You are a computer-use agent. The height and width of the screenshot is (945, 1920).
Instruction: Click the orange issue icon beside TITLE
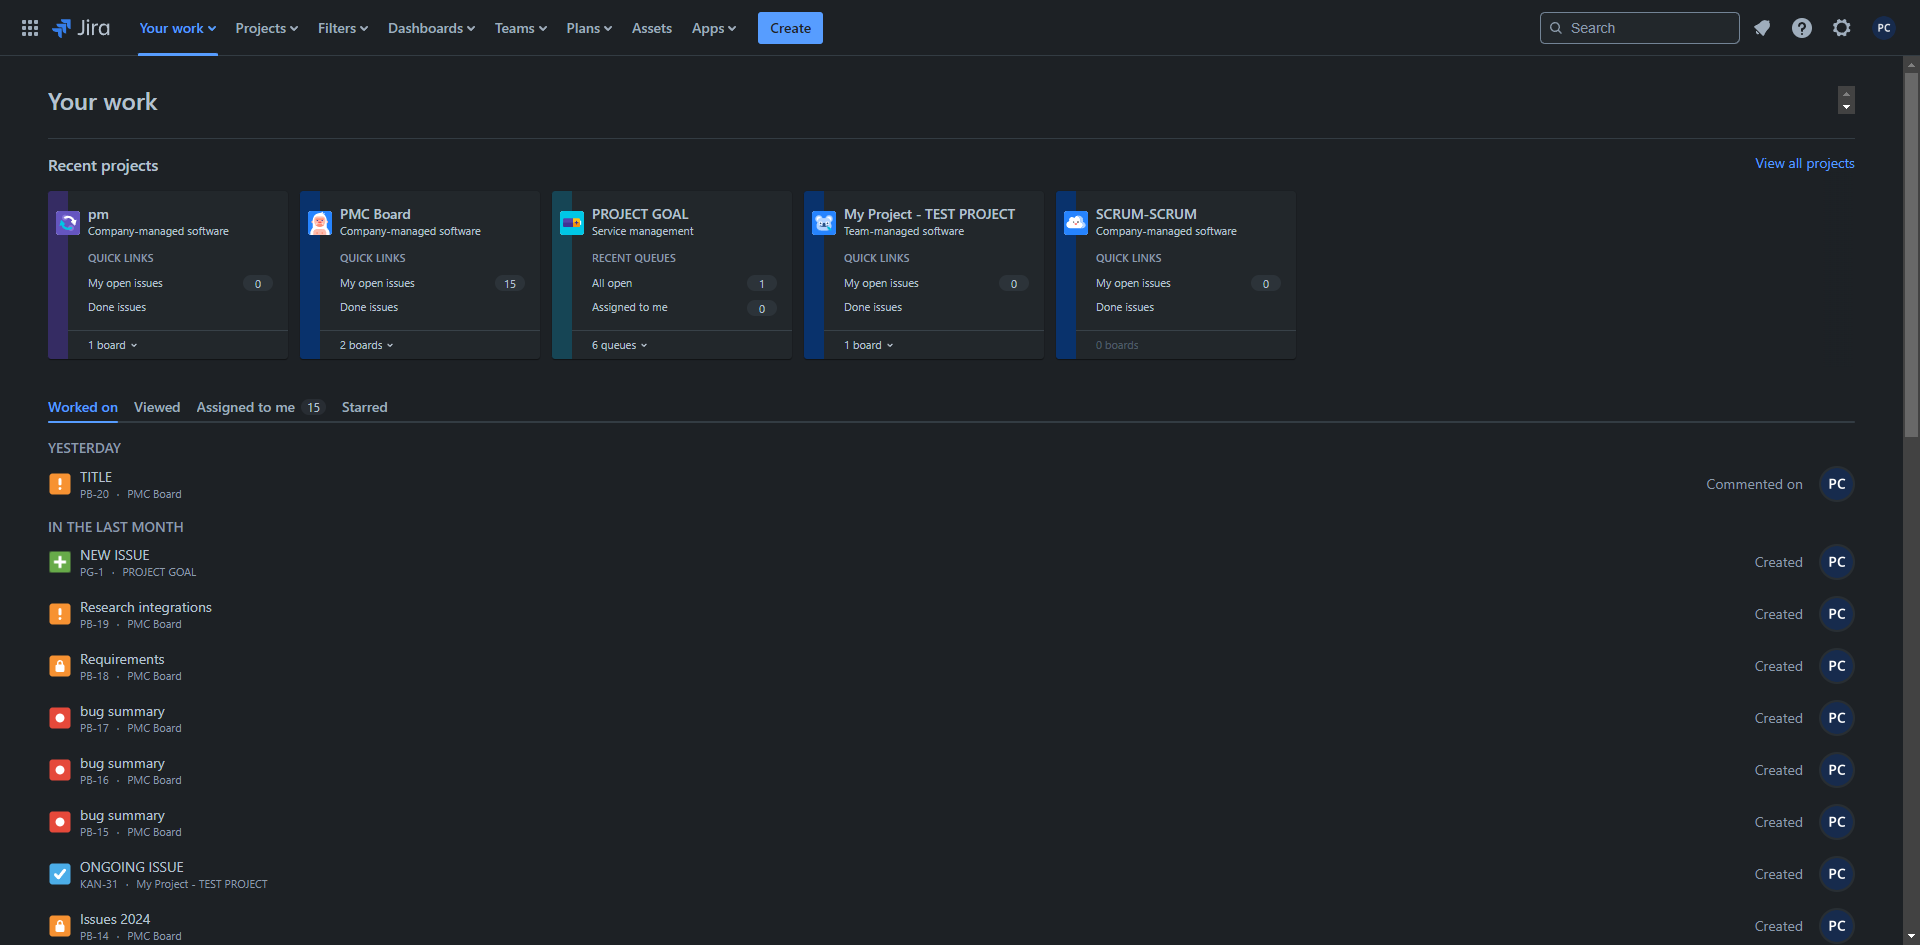pos(60,484)
